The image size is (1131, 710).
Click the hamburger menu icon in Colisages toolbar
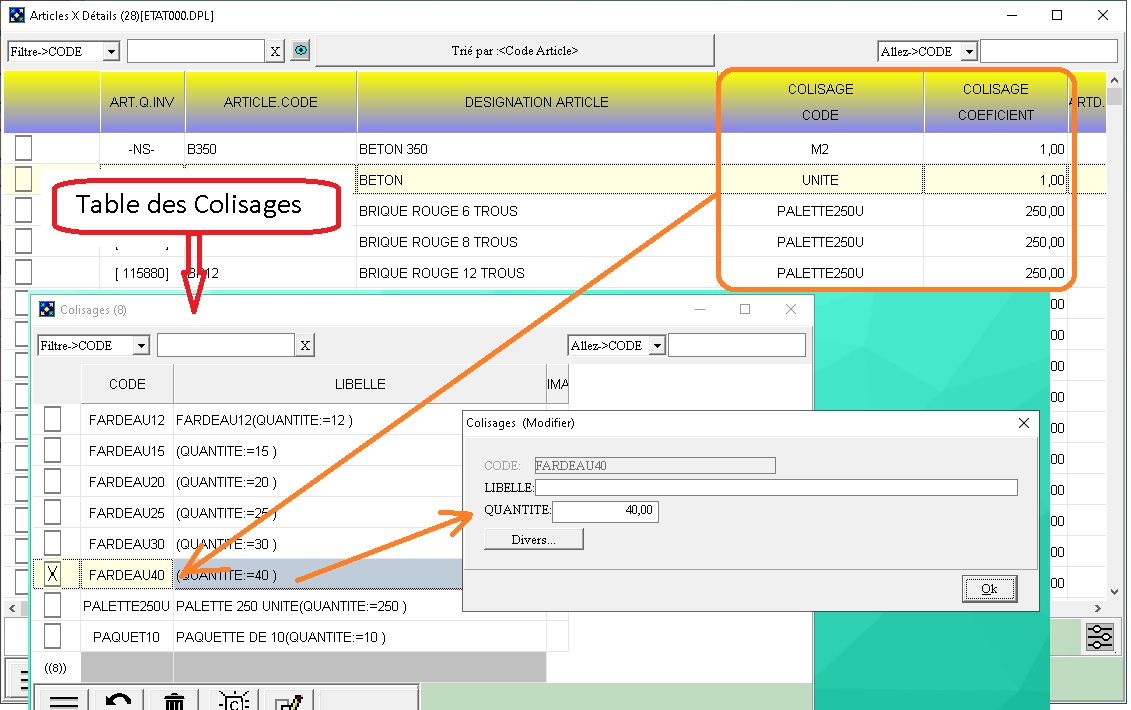(x=63, y=700)
